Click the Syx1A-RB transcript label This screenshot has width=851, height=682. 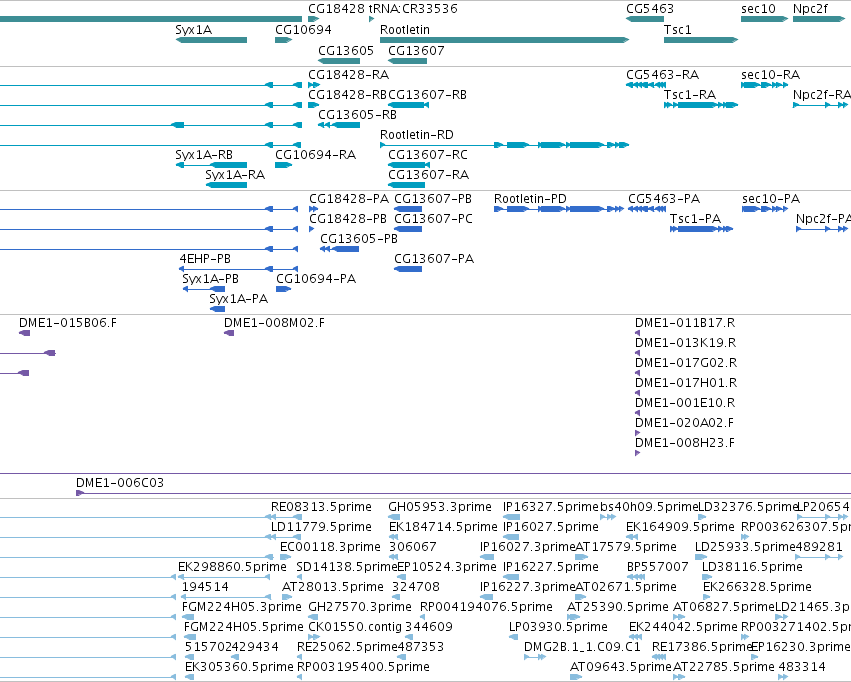204,155
